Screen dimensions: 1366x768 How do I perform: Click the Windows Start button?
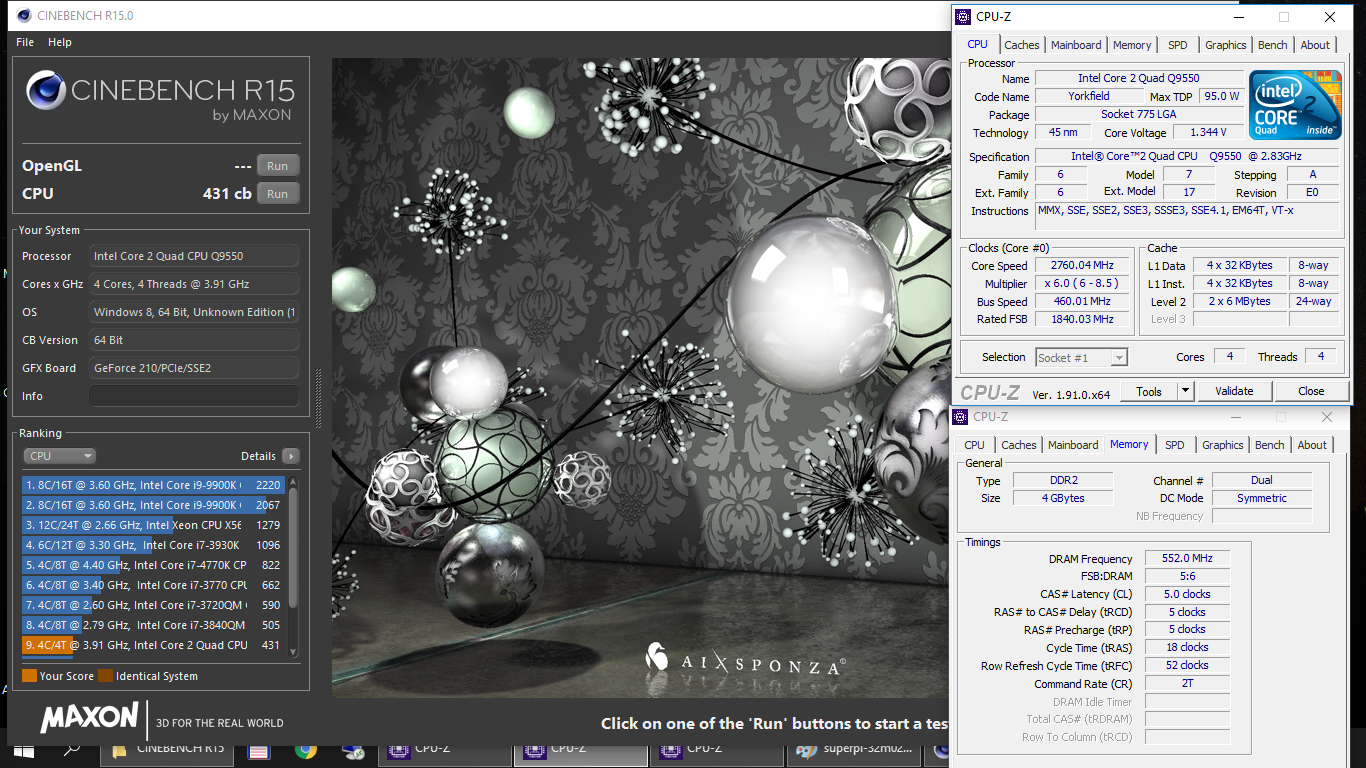(x=23, y=750)
